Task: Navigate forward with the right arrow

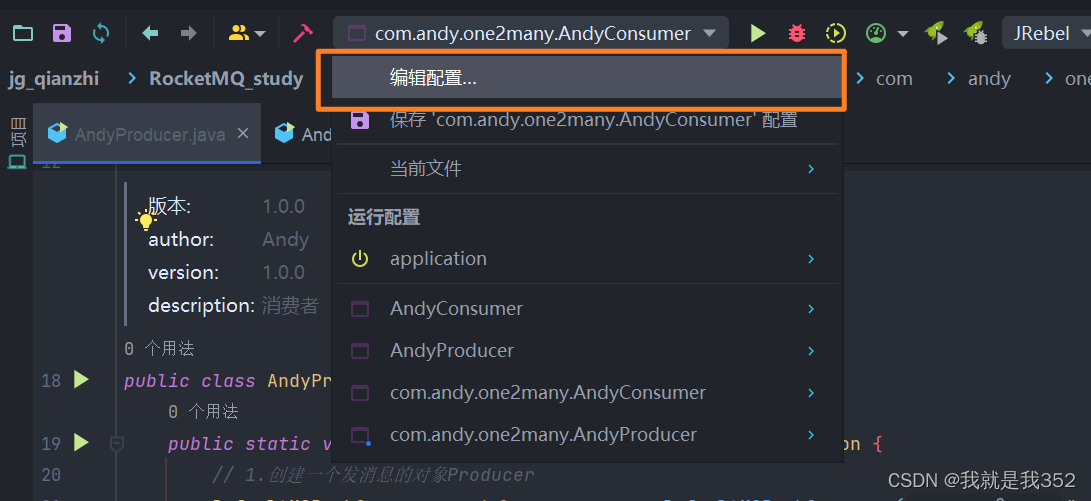Action: pos(189,33)
